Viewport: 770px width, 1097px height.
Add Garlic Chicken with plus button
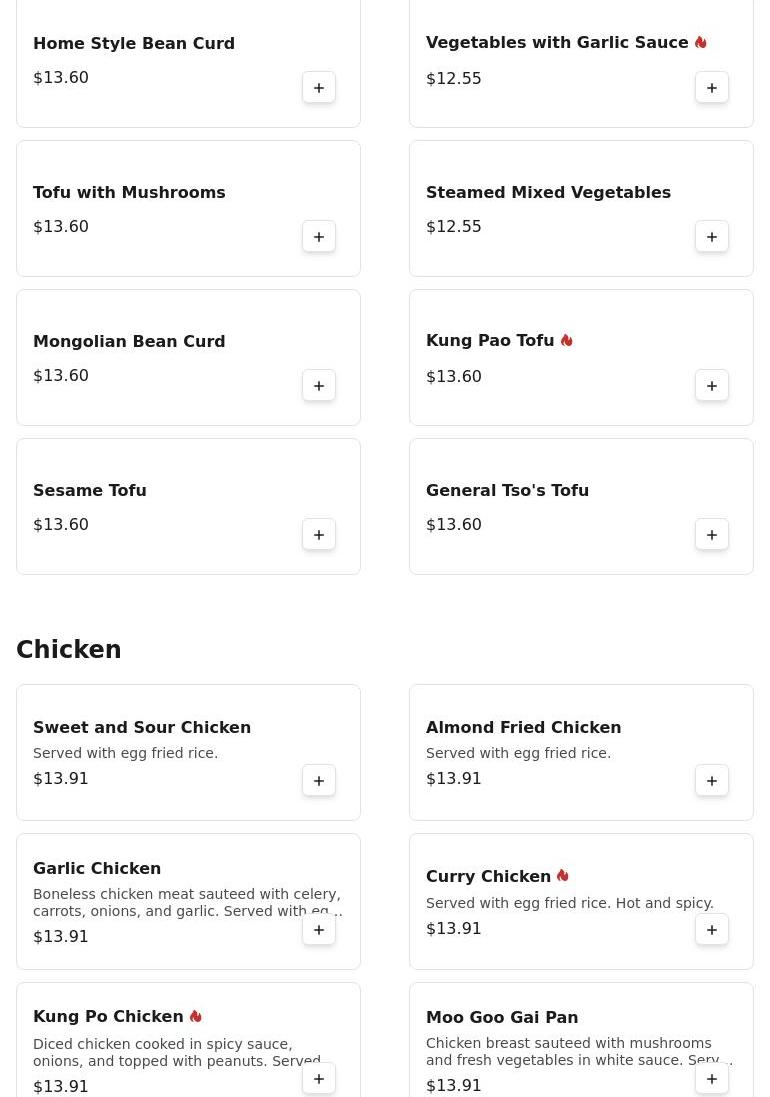(319, 930)
